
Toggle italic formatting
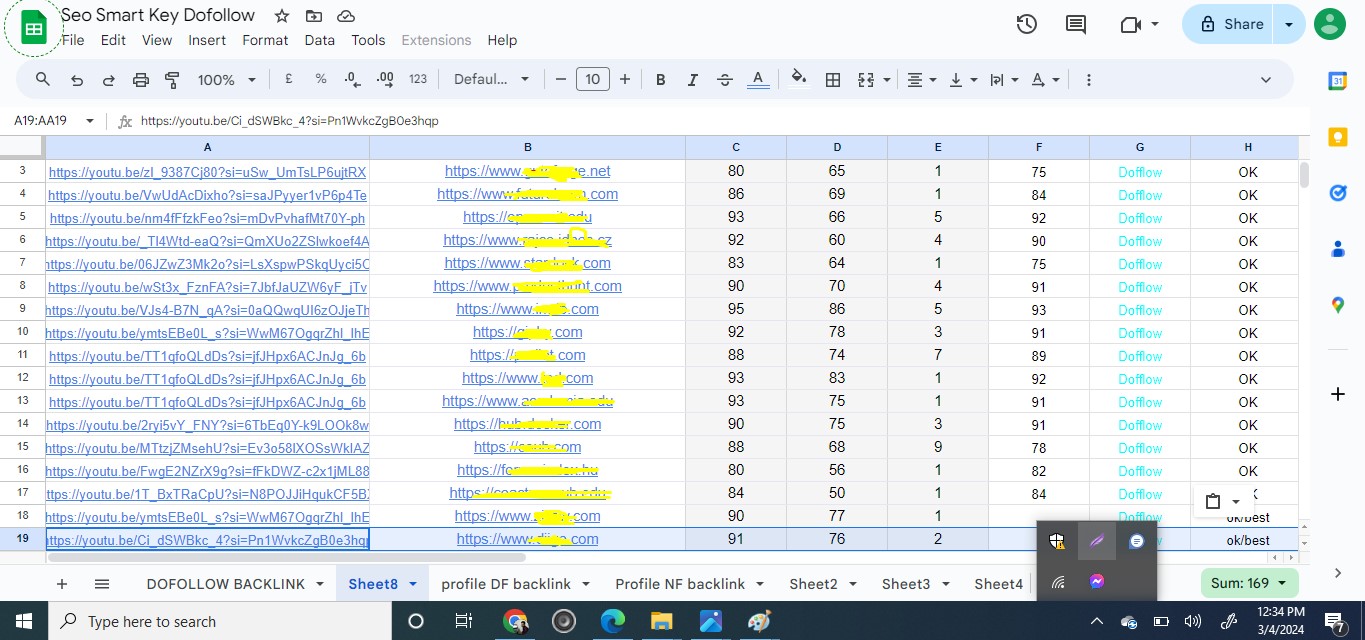(x=692, y=80)
